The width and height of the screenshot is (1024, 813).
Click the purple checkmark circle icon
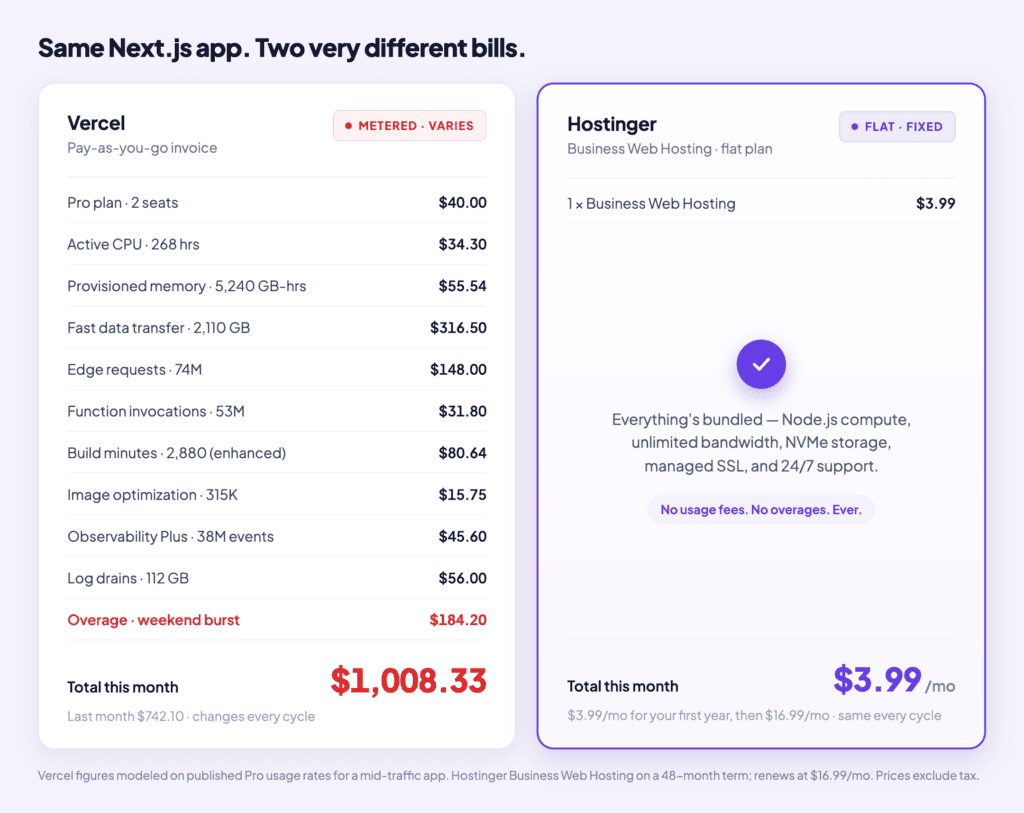(761, 364)
